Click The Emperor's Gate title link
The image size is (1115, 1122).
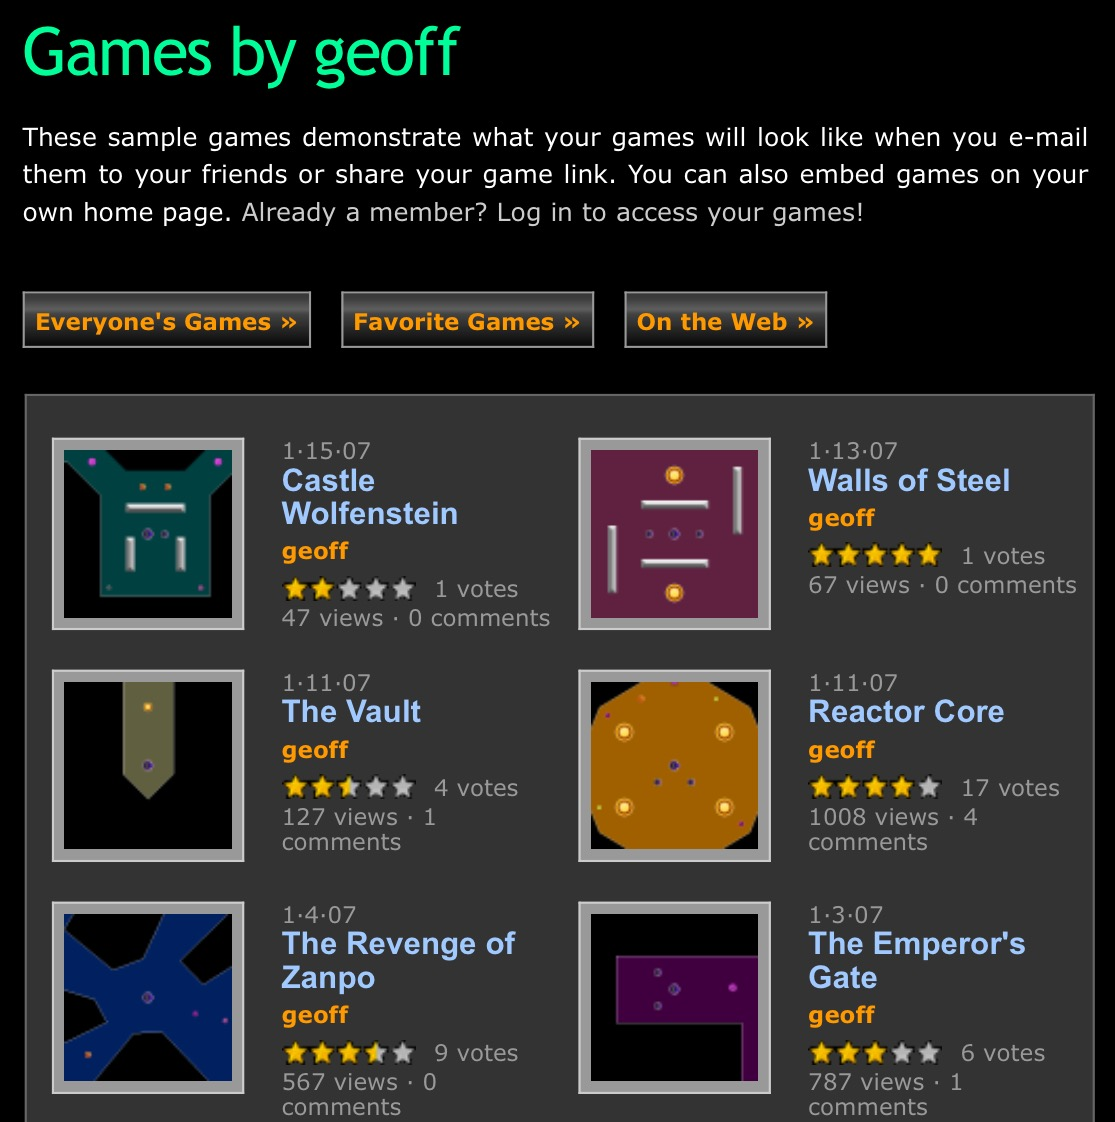(917, 960)
